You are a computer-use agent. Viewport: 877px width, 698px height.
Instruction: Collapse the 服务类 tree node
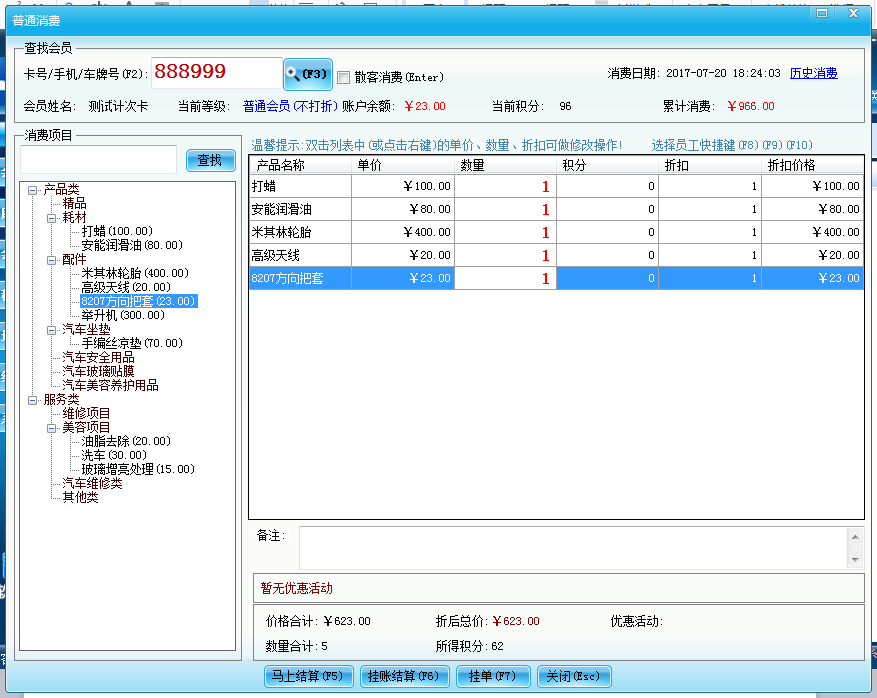coord(32,400)
